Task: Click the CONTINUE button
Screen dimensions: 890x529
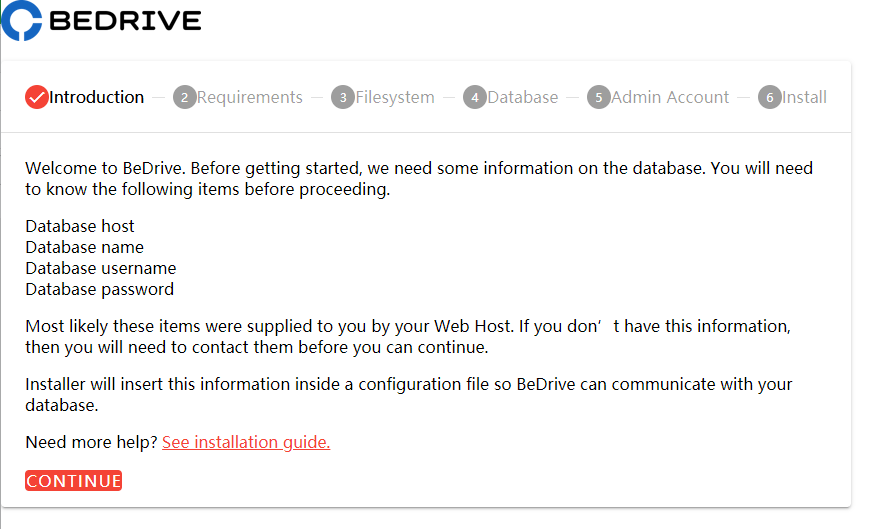Action: [73, 481]
